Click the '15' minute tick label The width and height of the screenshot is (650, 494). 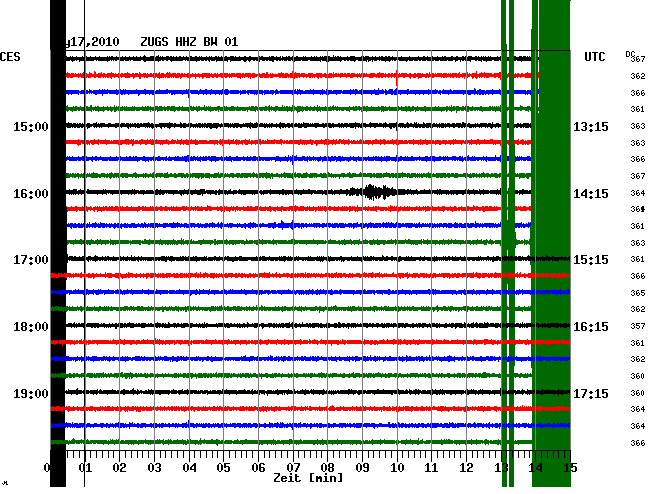570,467
